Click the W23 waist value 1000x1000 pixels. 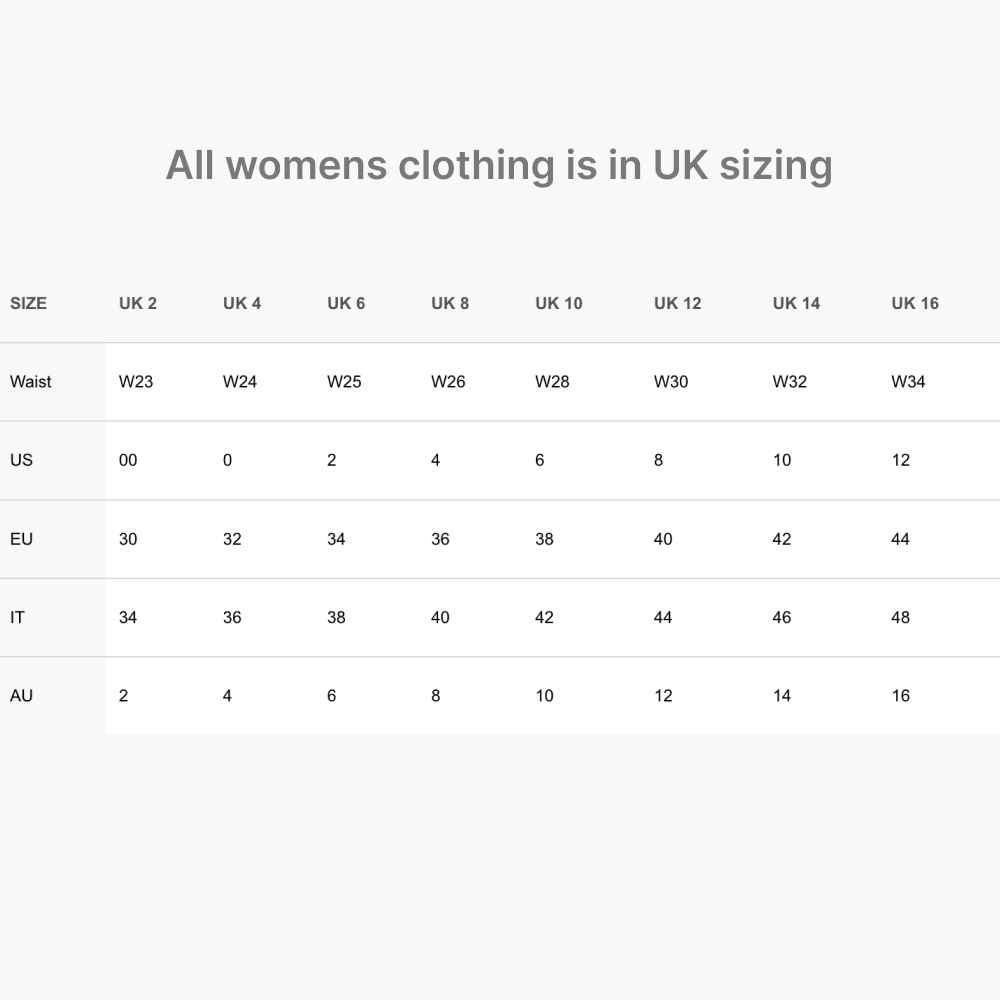click(136, 381)
